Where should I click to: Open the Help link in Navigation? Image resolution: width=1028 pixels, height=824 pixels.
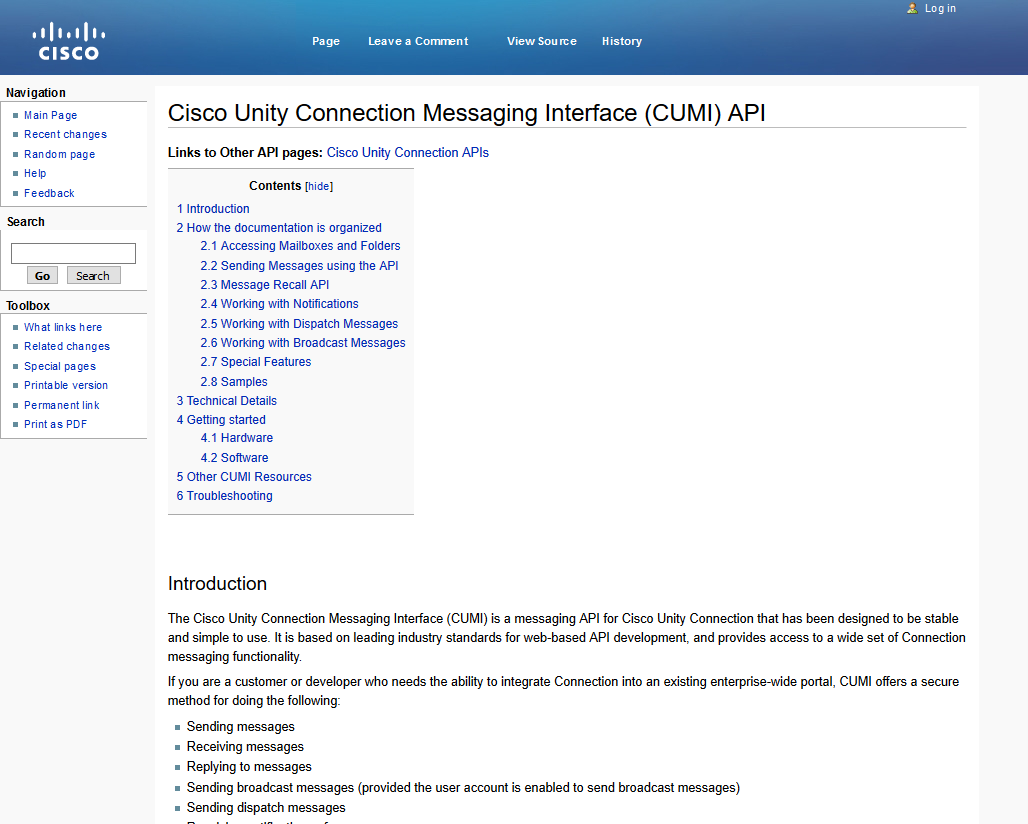[x=35, y=173]
